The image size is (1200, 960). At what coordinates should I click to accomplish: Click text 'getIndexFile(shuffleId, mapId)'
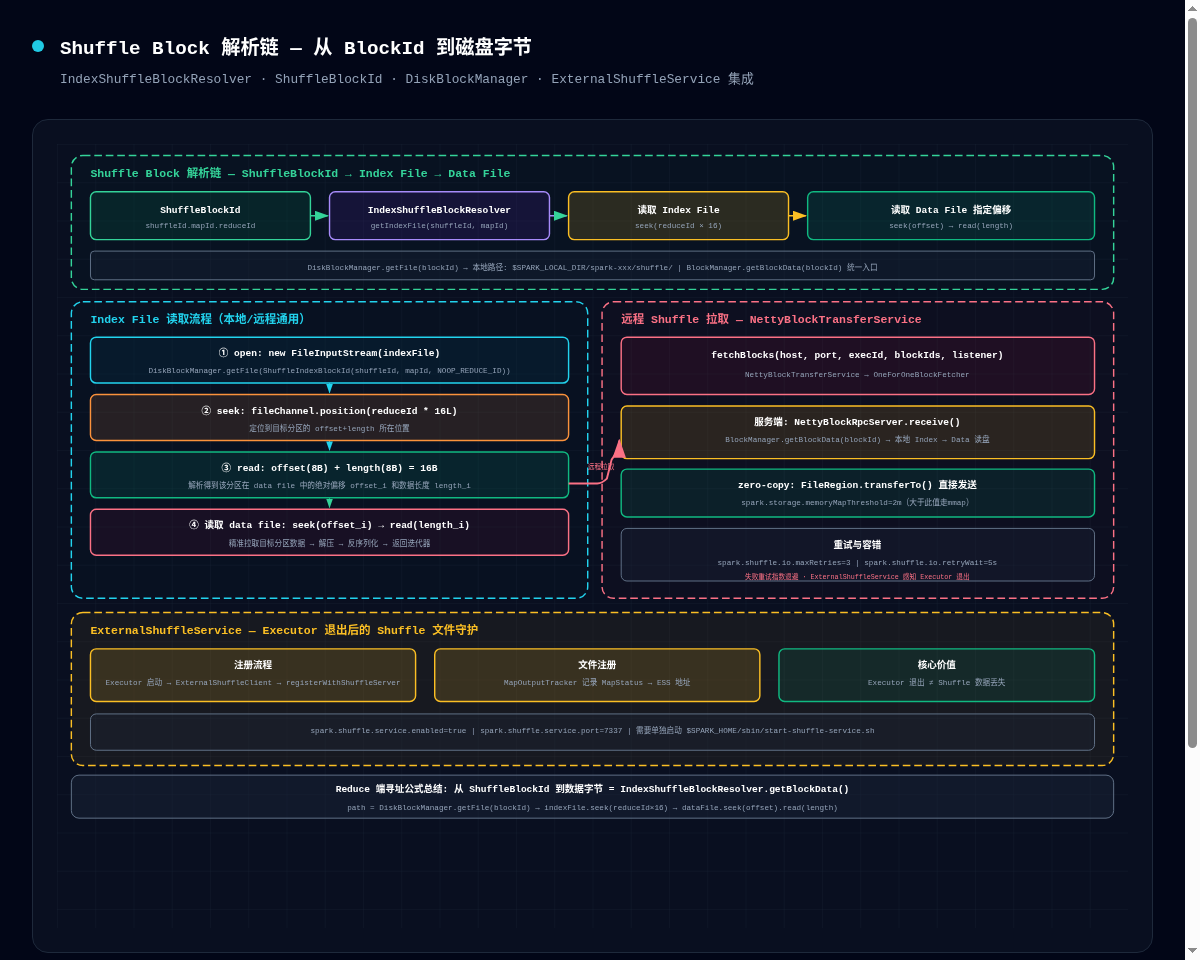[x=439, y=225]
